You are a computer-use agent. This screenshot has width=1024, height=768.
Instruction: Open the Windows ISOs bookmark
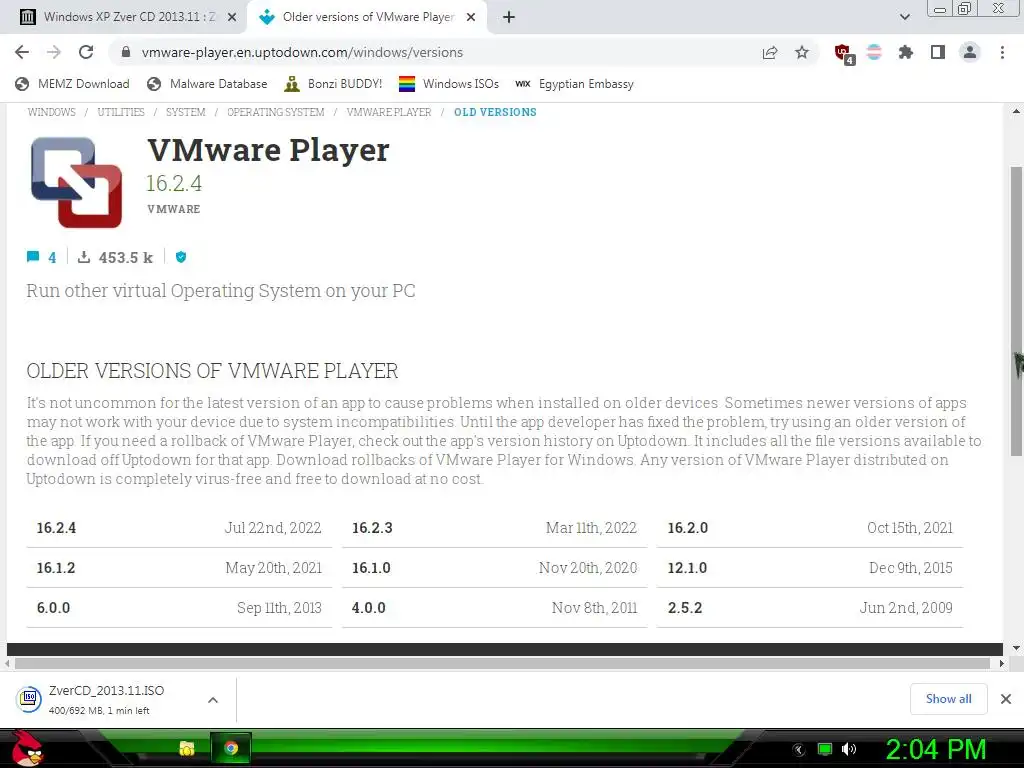(449, 84)
